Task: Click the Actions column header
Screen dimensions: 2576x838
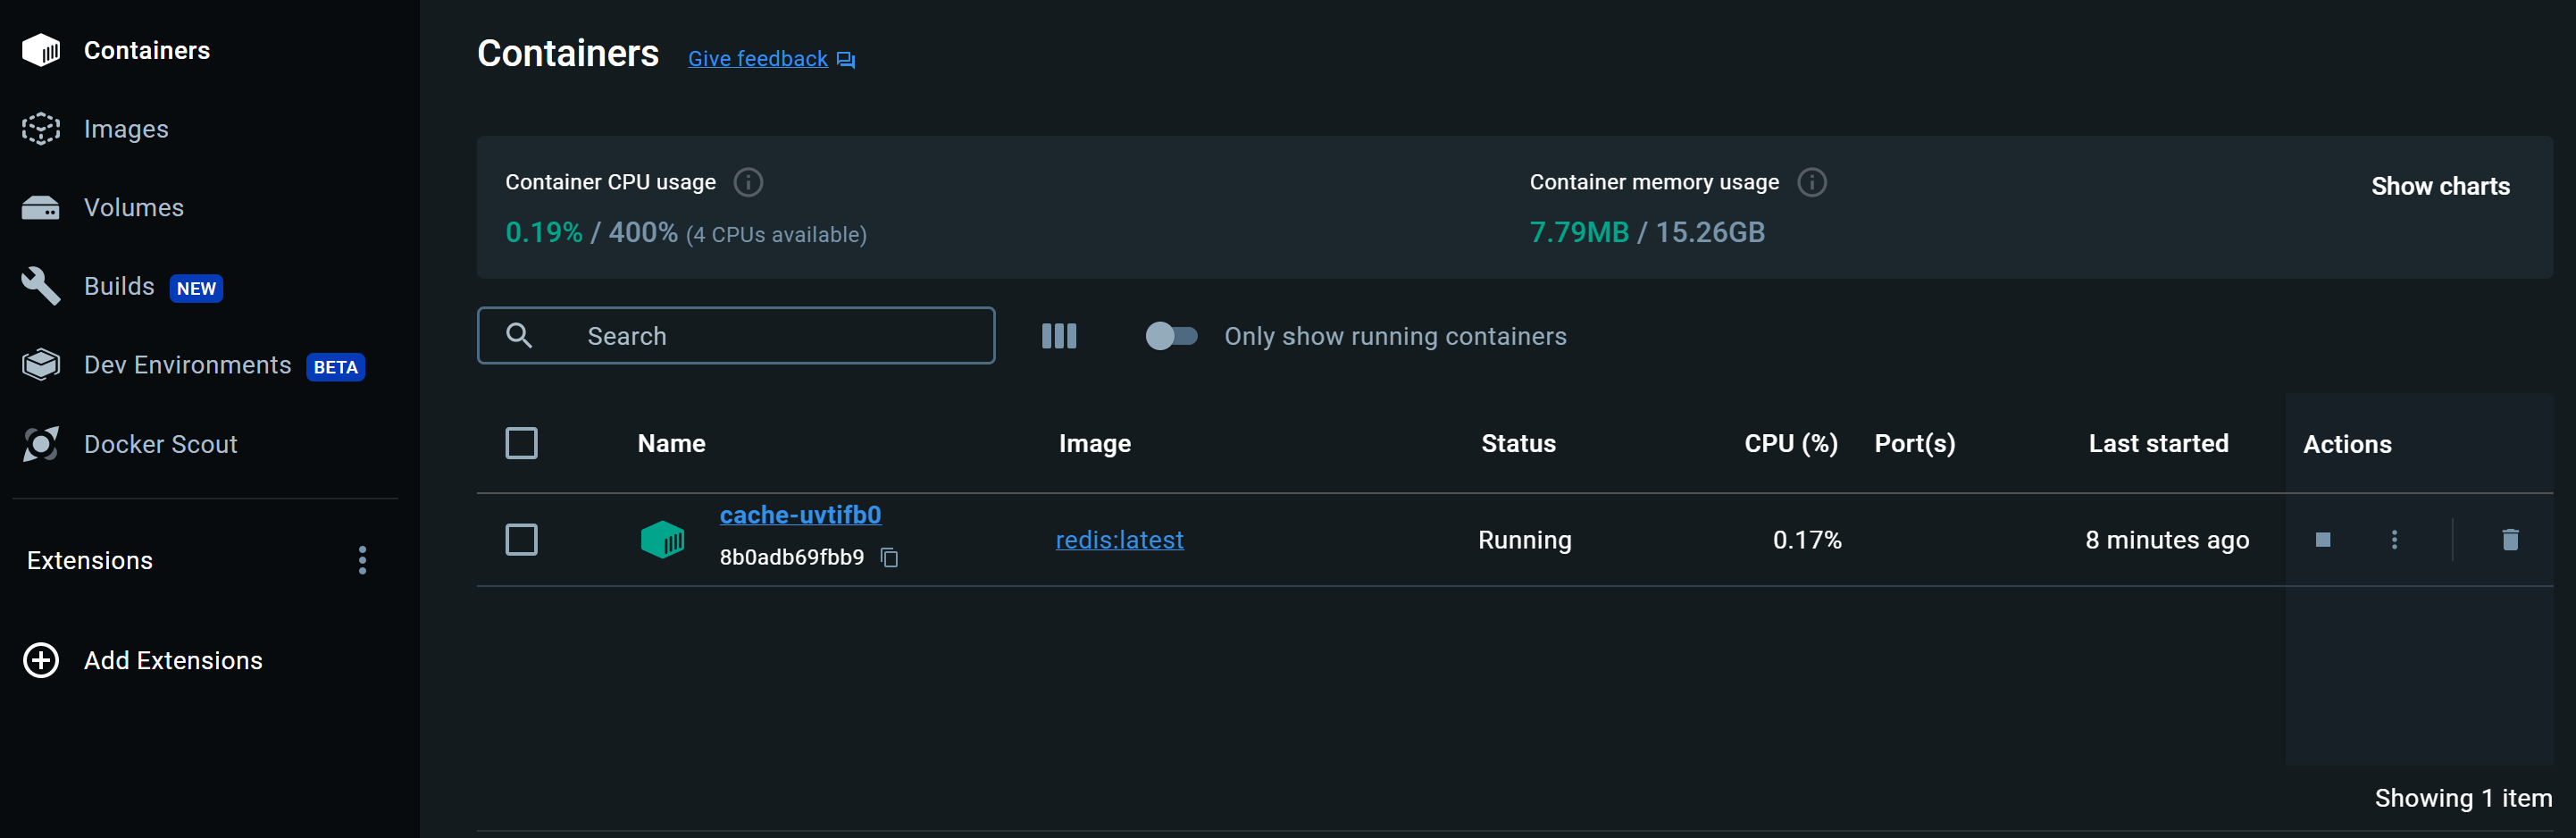Action: coord(2347,444)
